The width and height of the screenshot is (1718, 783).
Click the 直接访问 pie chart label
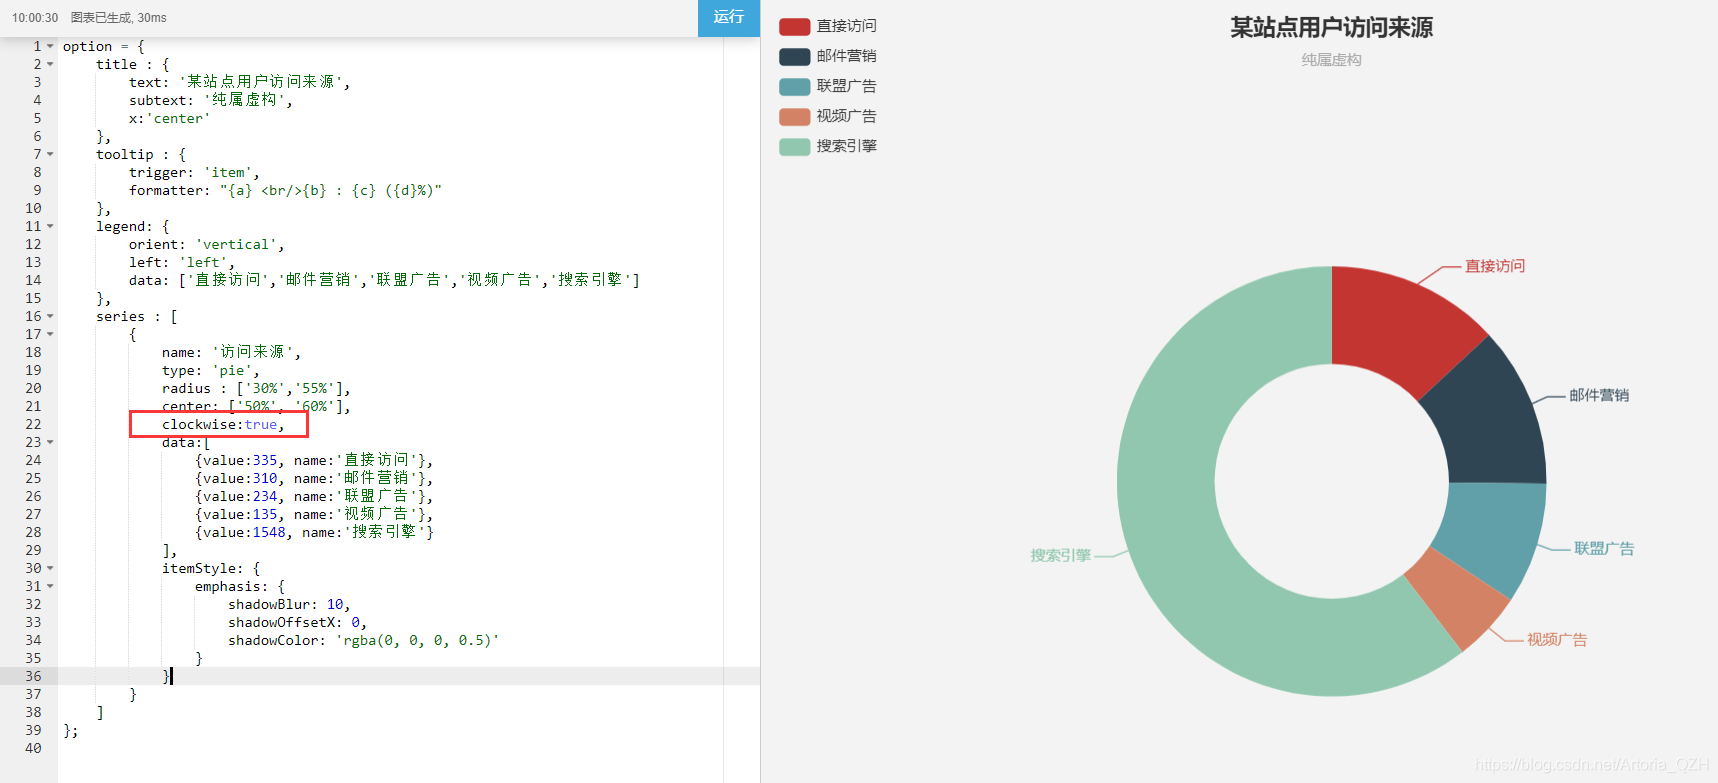tap(1495, 266)
